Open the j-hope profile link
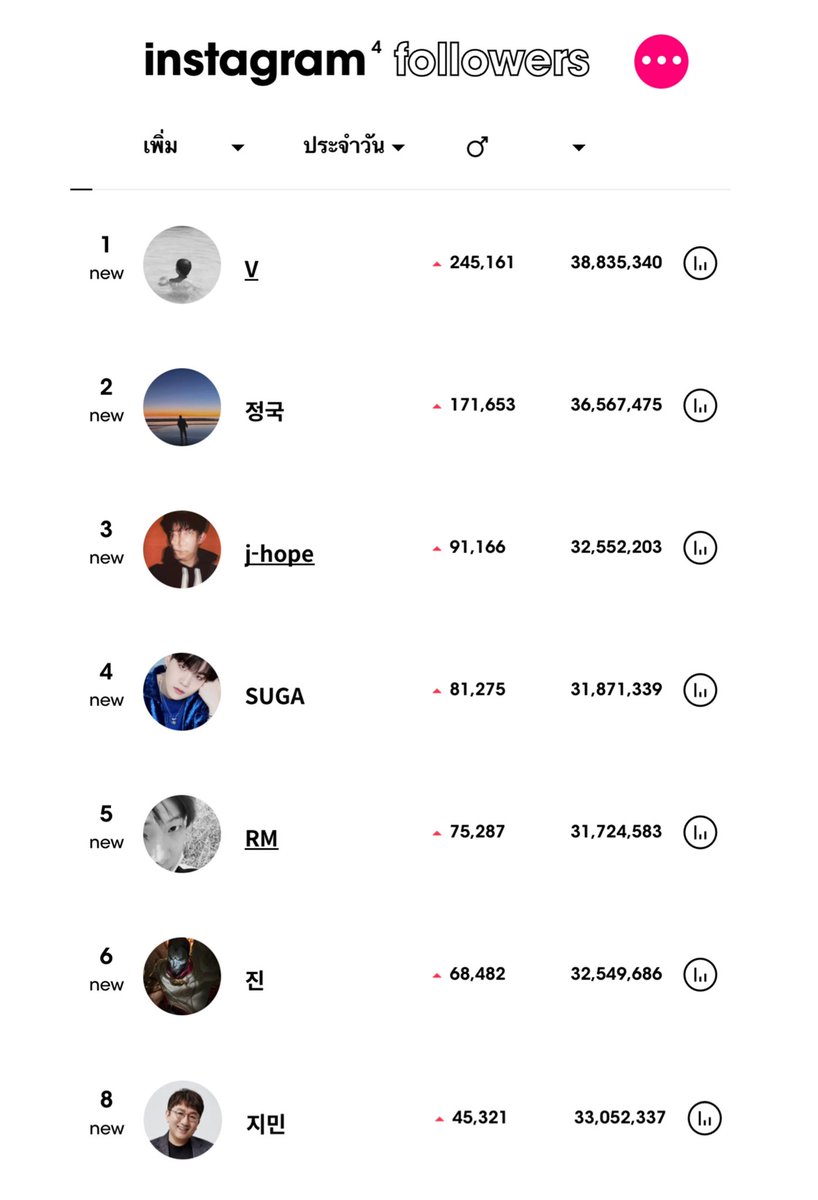Viewport: 818px width, 1200px height. pyautogui.click(x=279, y=554)
